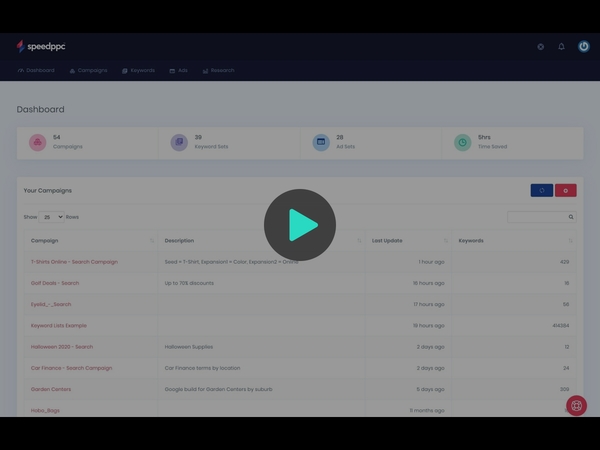Click 'Car Finance terms by location' cell
The width and height of the screenshot is (600, 450).
(202, 368)
